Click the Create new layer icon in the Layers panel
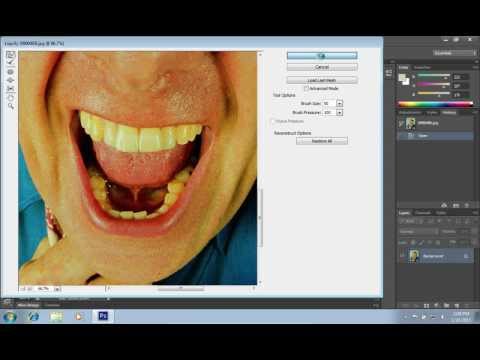This screenshot has width=480, height=360. point(456,305)
